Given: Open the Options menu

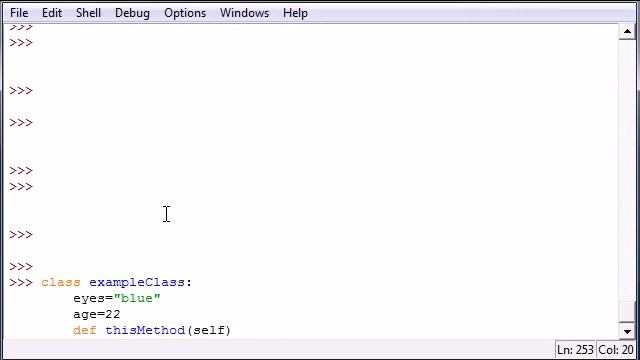Looking at the screenshot, I should (x=185, y=13).
